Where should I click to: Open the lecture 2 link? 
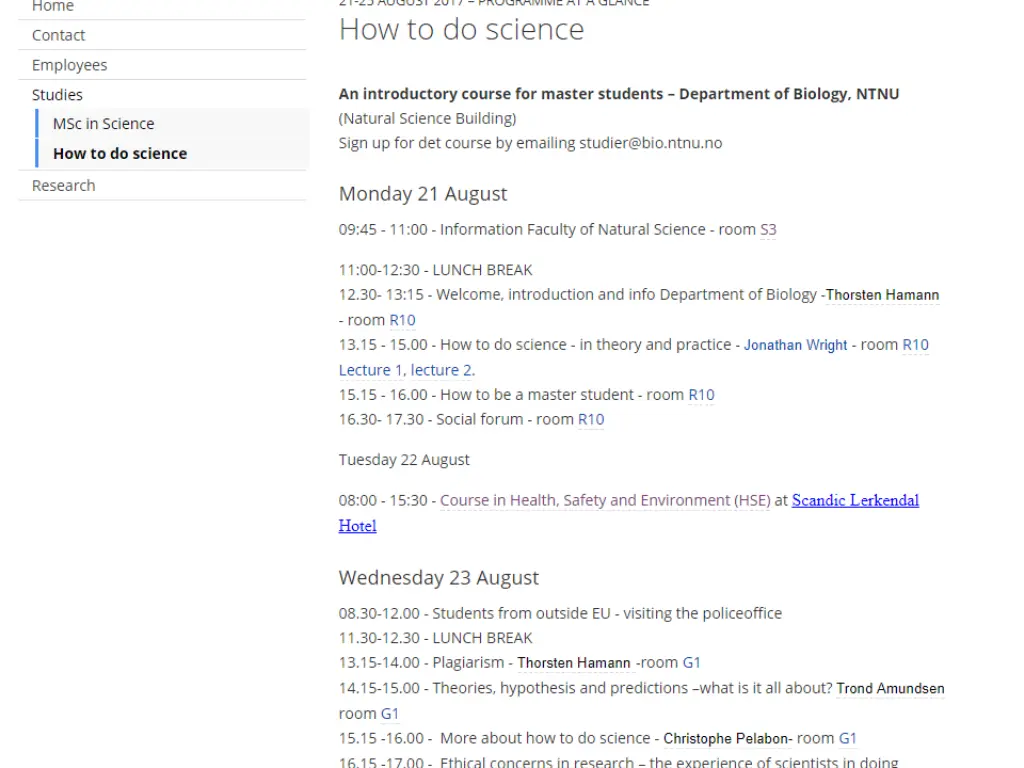tap(441, 370)
